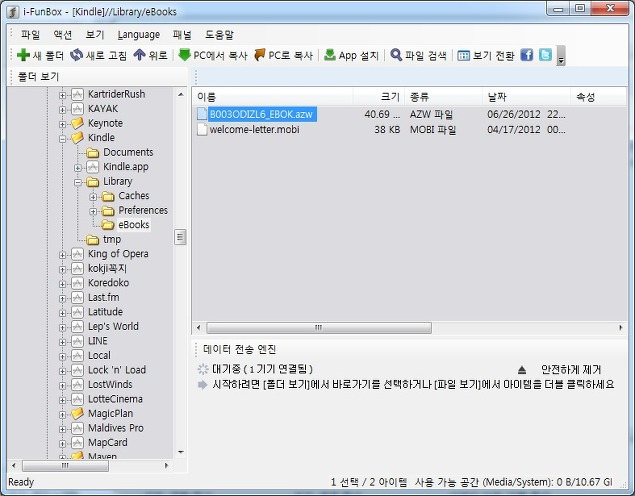Click the B003ODIZL6_EBOK.azw file icon
This screenshot has width=635, height=496.
point(202,114)
